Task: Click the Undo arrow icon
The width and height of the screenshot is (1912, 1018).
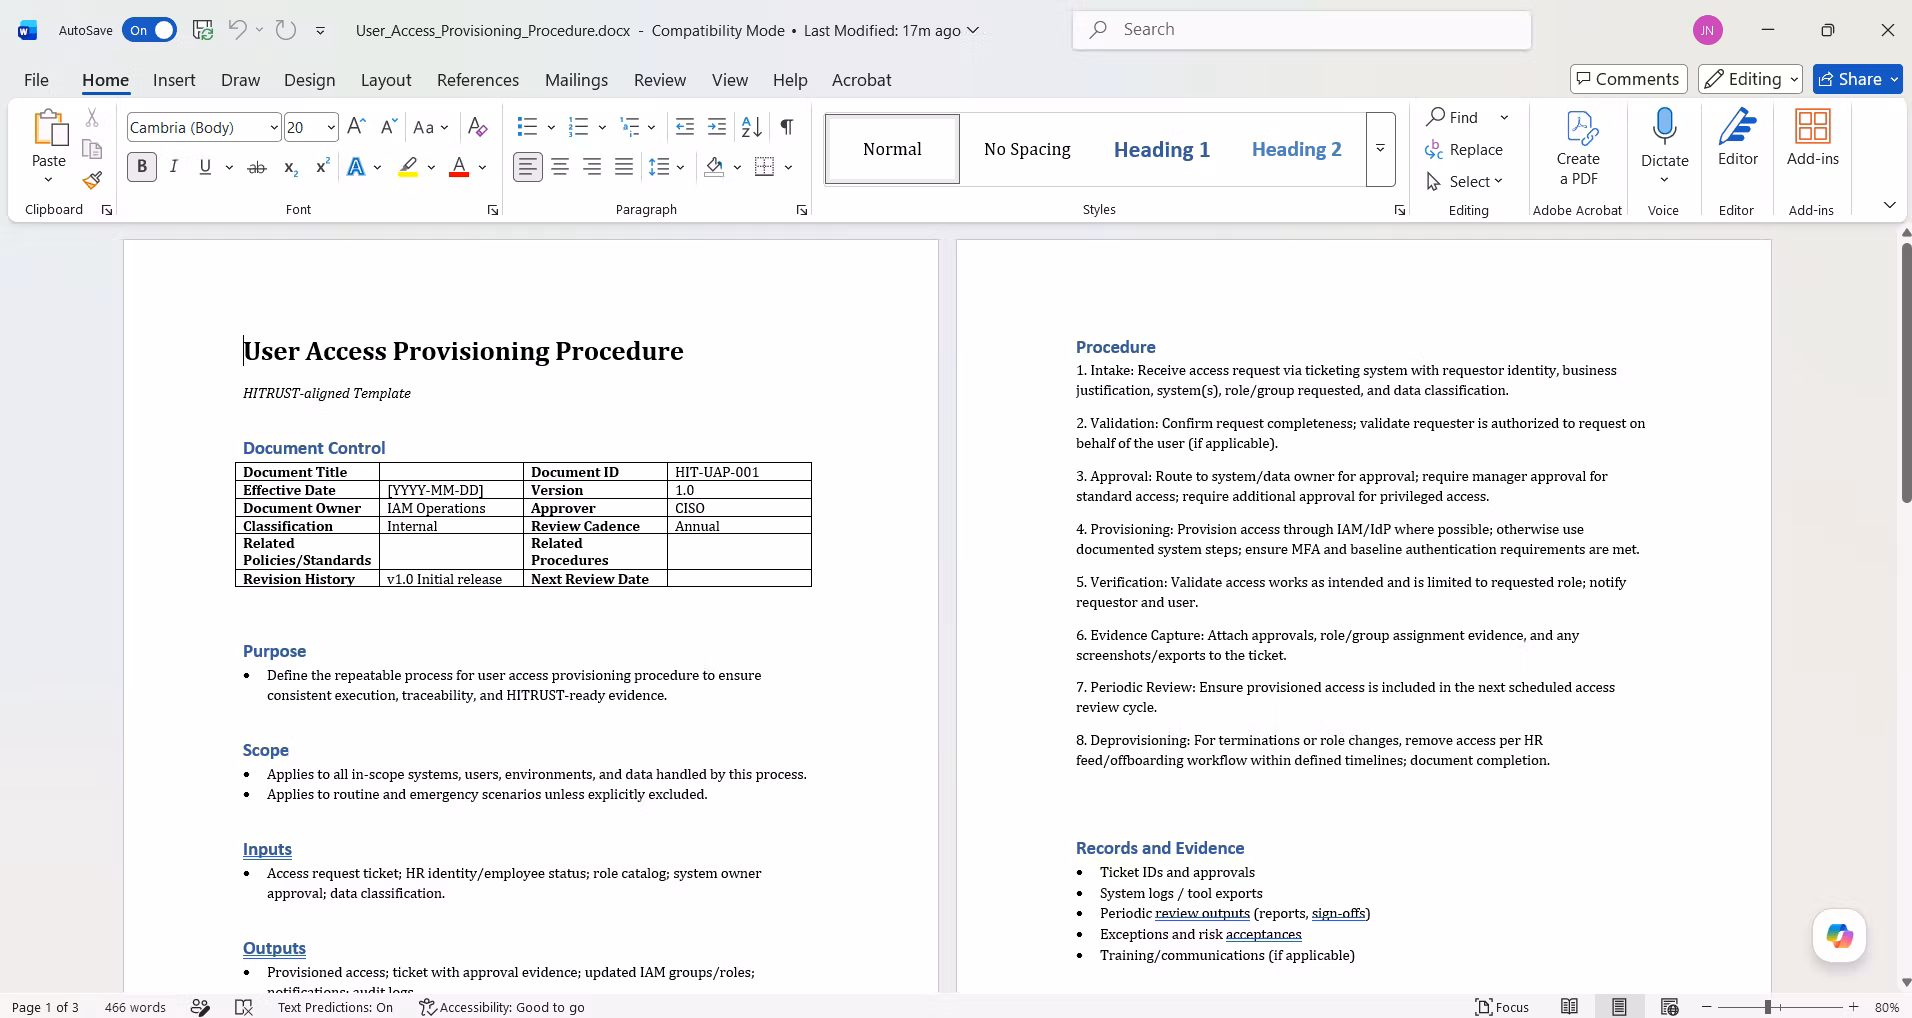Action: click(x=237, y=30)
